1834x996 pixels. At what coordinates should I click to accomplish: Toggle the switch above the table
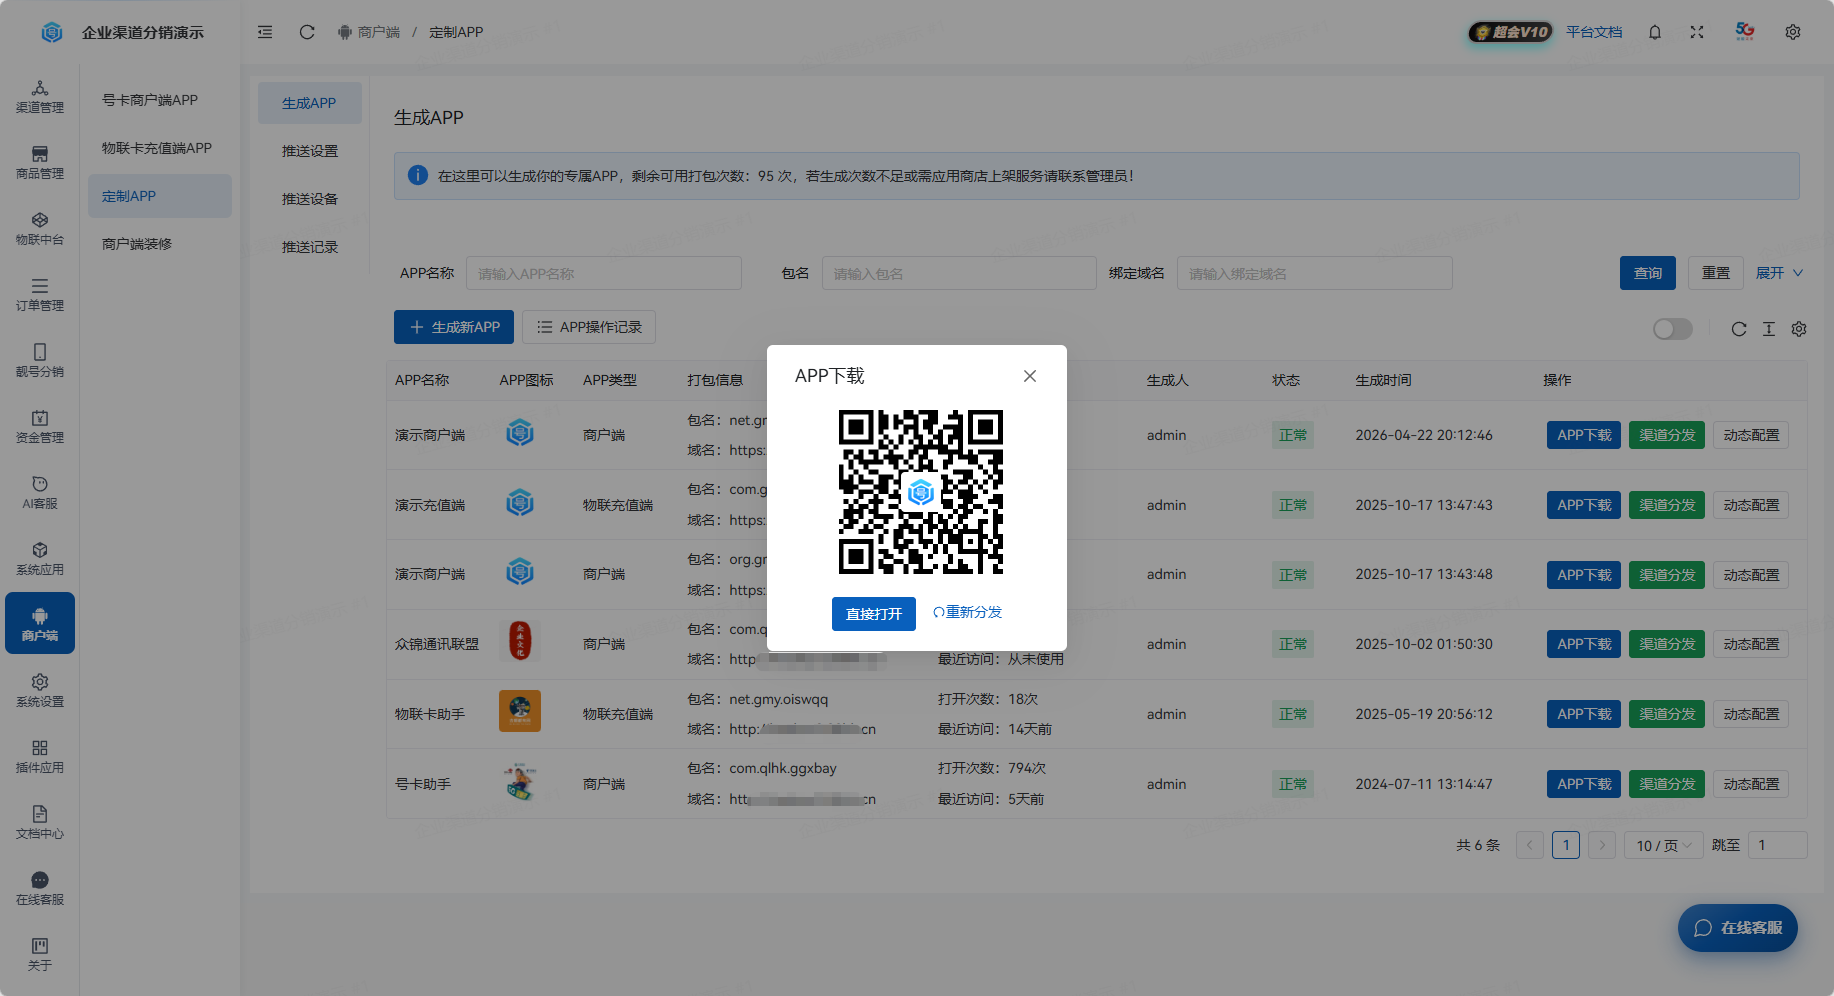pos(1673,329)
